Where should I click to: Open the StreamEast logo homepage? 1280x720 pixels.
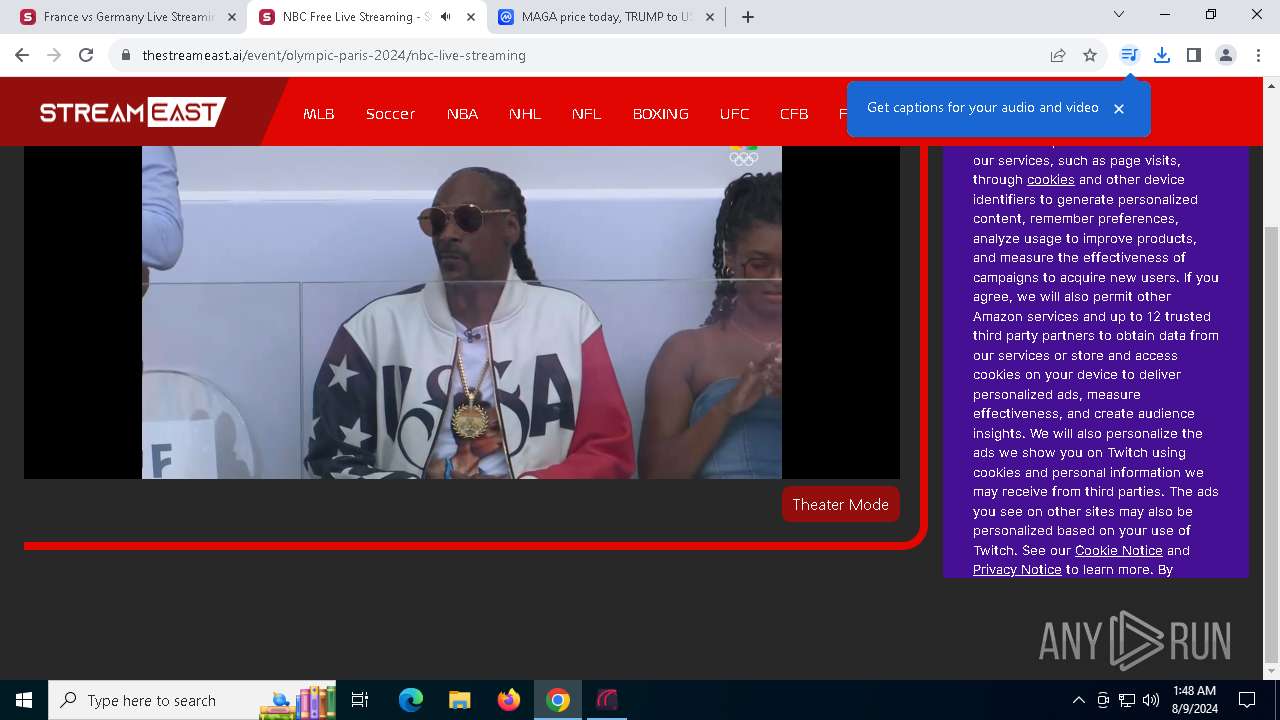133,112
